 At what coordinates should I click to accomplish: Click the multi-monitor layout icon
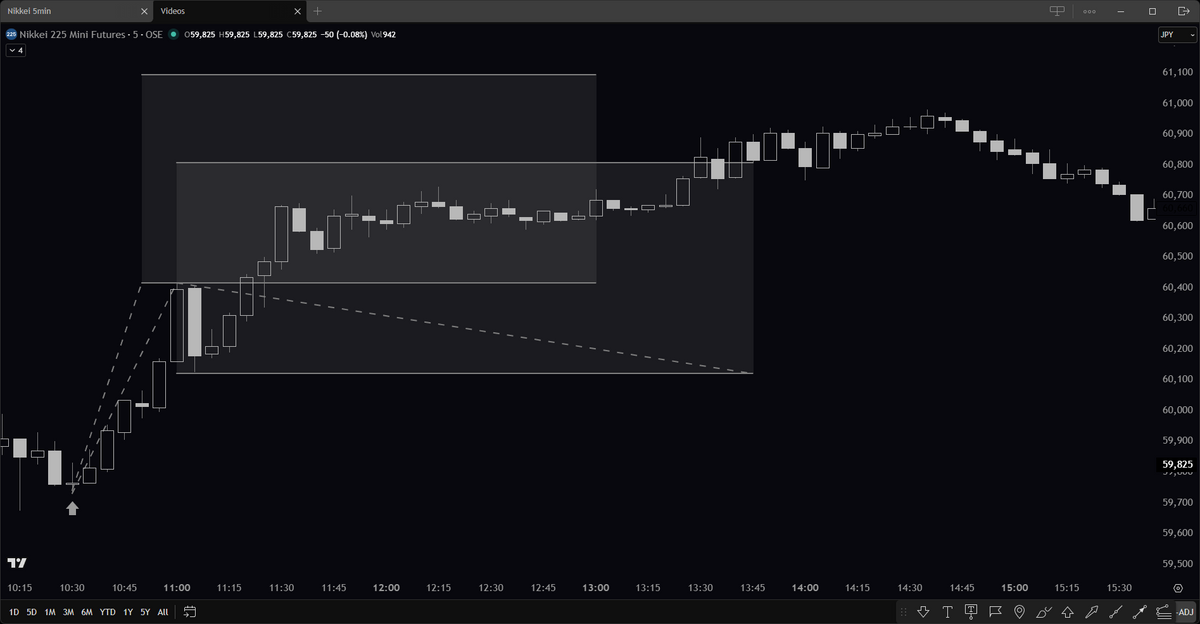(1057, 11)
